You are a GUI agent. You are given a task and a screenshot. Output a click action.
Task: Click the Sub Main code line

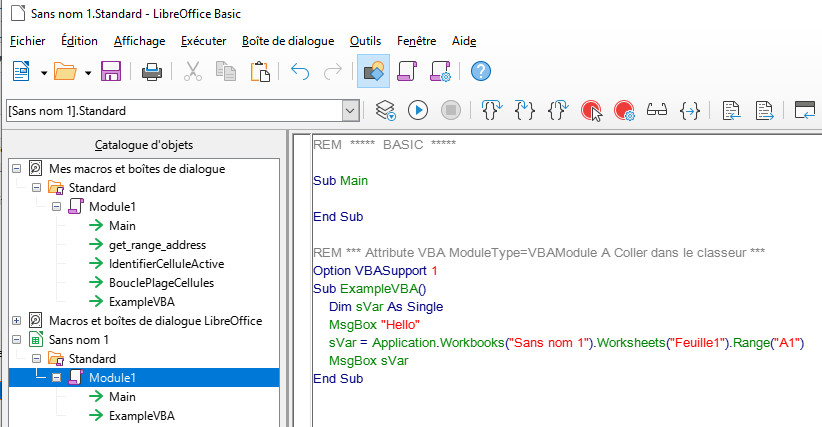(x=340, y=181)
